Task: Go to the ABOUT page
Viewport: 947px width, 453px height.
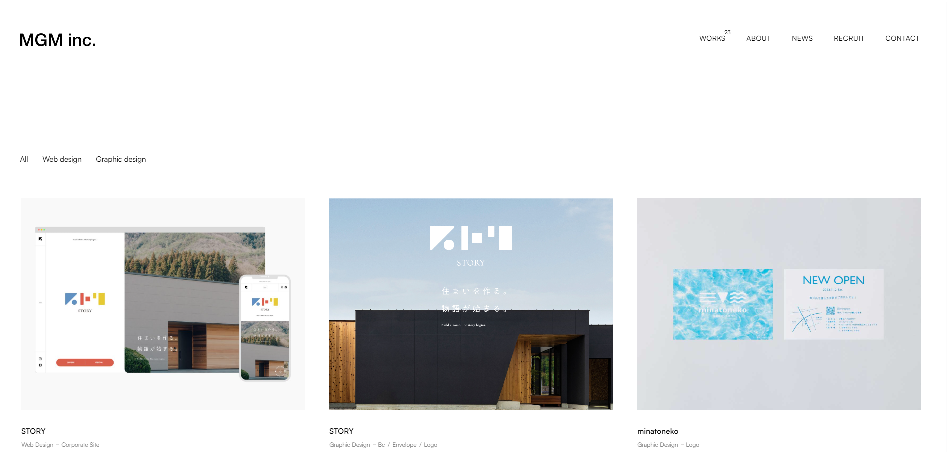Action: [x=758, y=38]
